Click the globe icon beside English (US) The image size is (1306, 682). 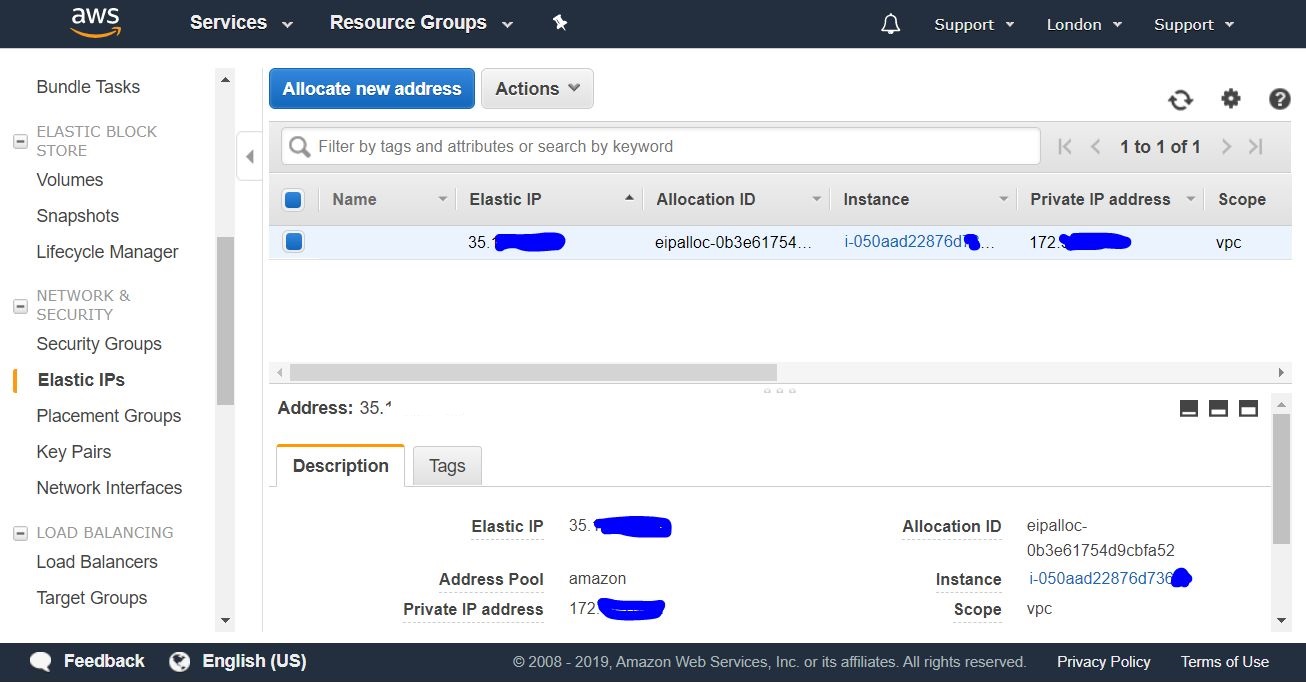(x=179, y=660)
